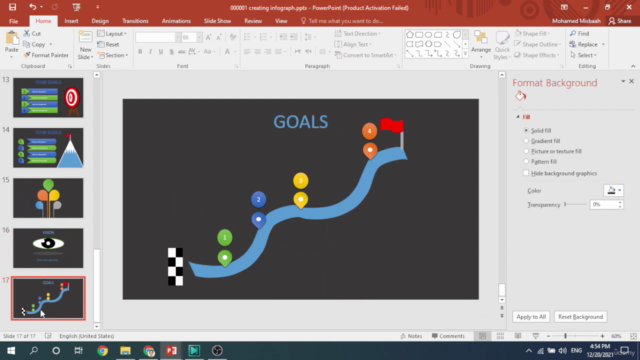This screenshot has width=640, height=360.
Task: Switch to the Insert tab
Action: pyautogui.click(x=71, y=21)
